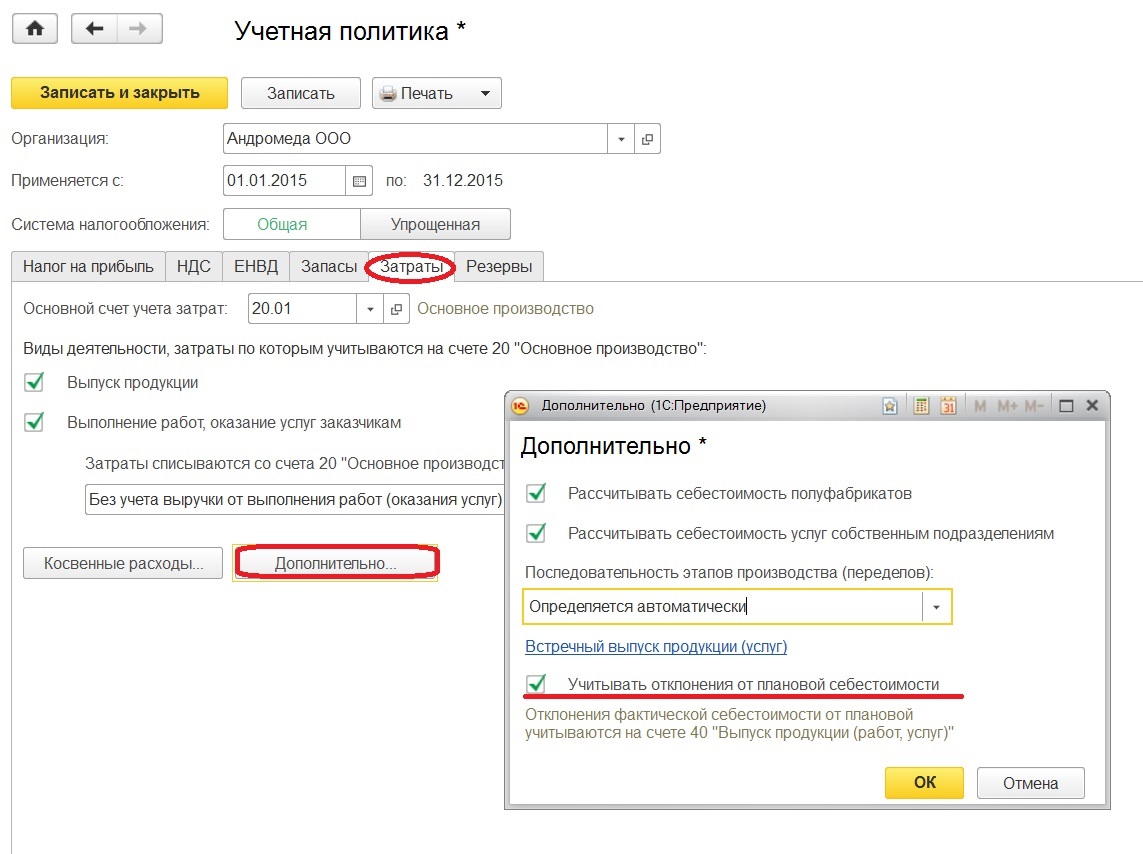Image resolution: width=1143 pixels, height=854 pixels.
Task: Open Встречный выпуск продукции (услуг) link
Action: click(x=656, y=646)
